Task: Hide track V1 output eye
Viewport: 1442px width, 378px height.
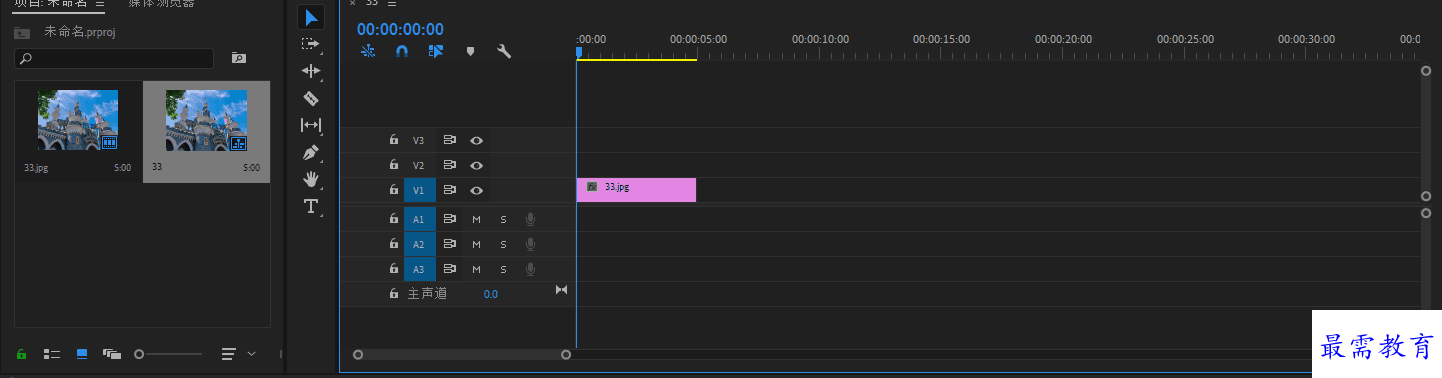Action: 477,190
